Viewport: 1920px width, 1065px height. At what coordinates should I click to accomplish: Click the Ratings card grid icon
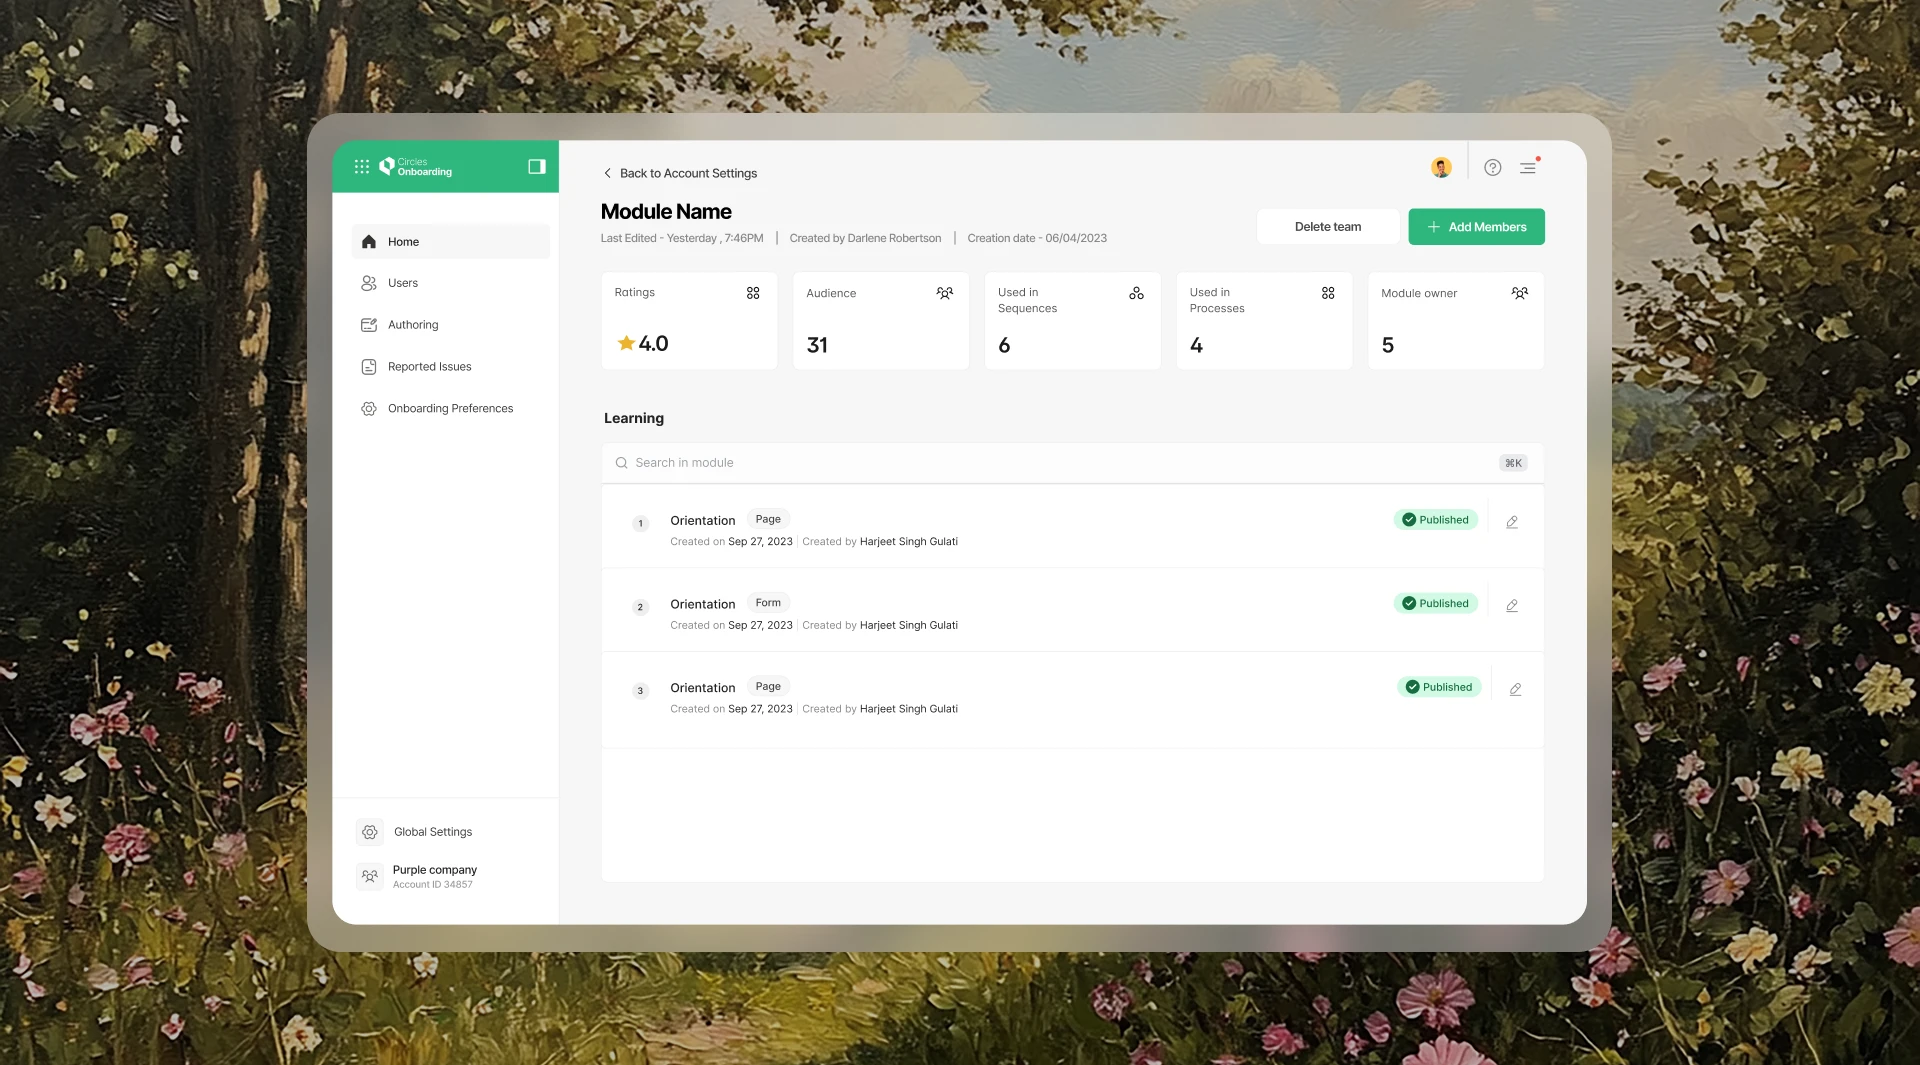point(753,293)
